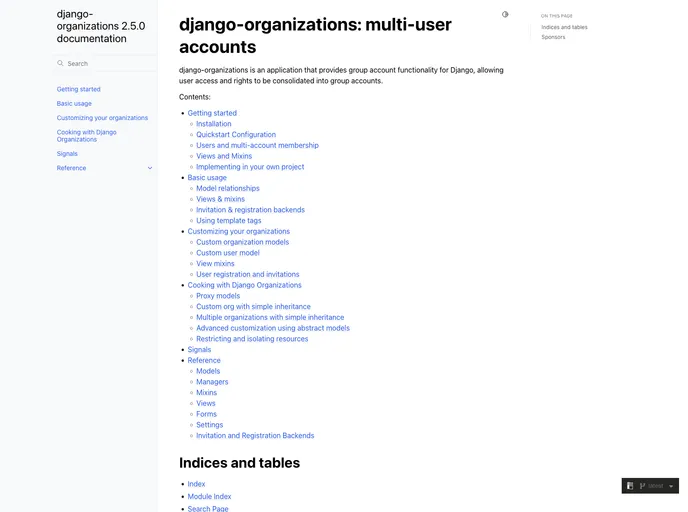
Task: Expand the Reference sidebar chevron
Action: click(150, 168)
